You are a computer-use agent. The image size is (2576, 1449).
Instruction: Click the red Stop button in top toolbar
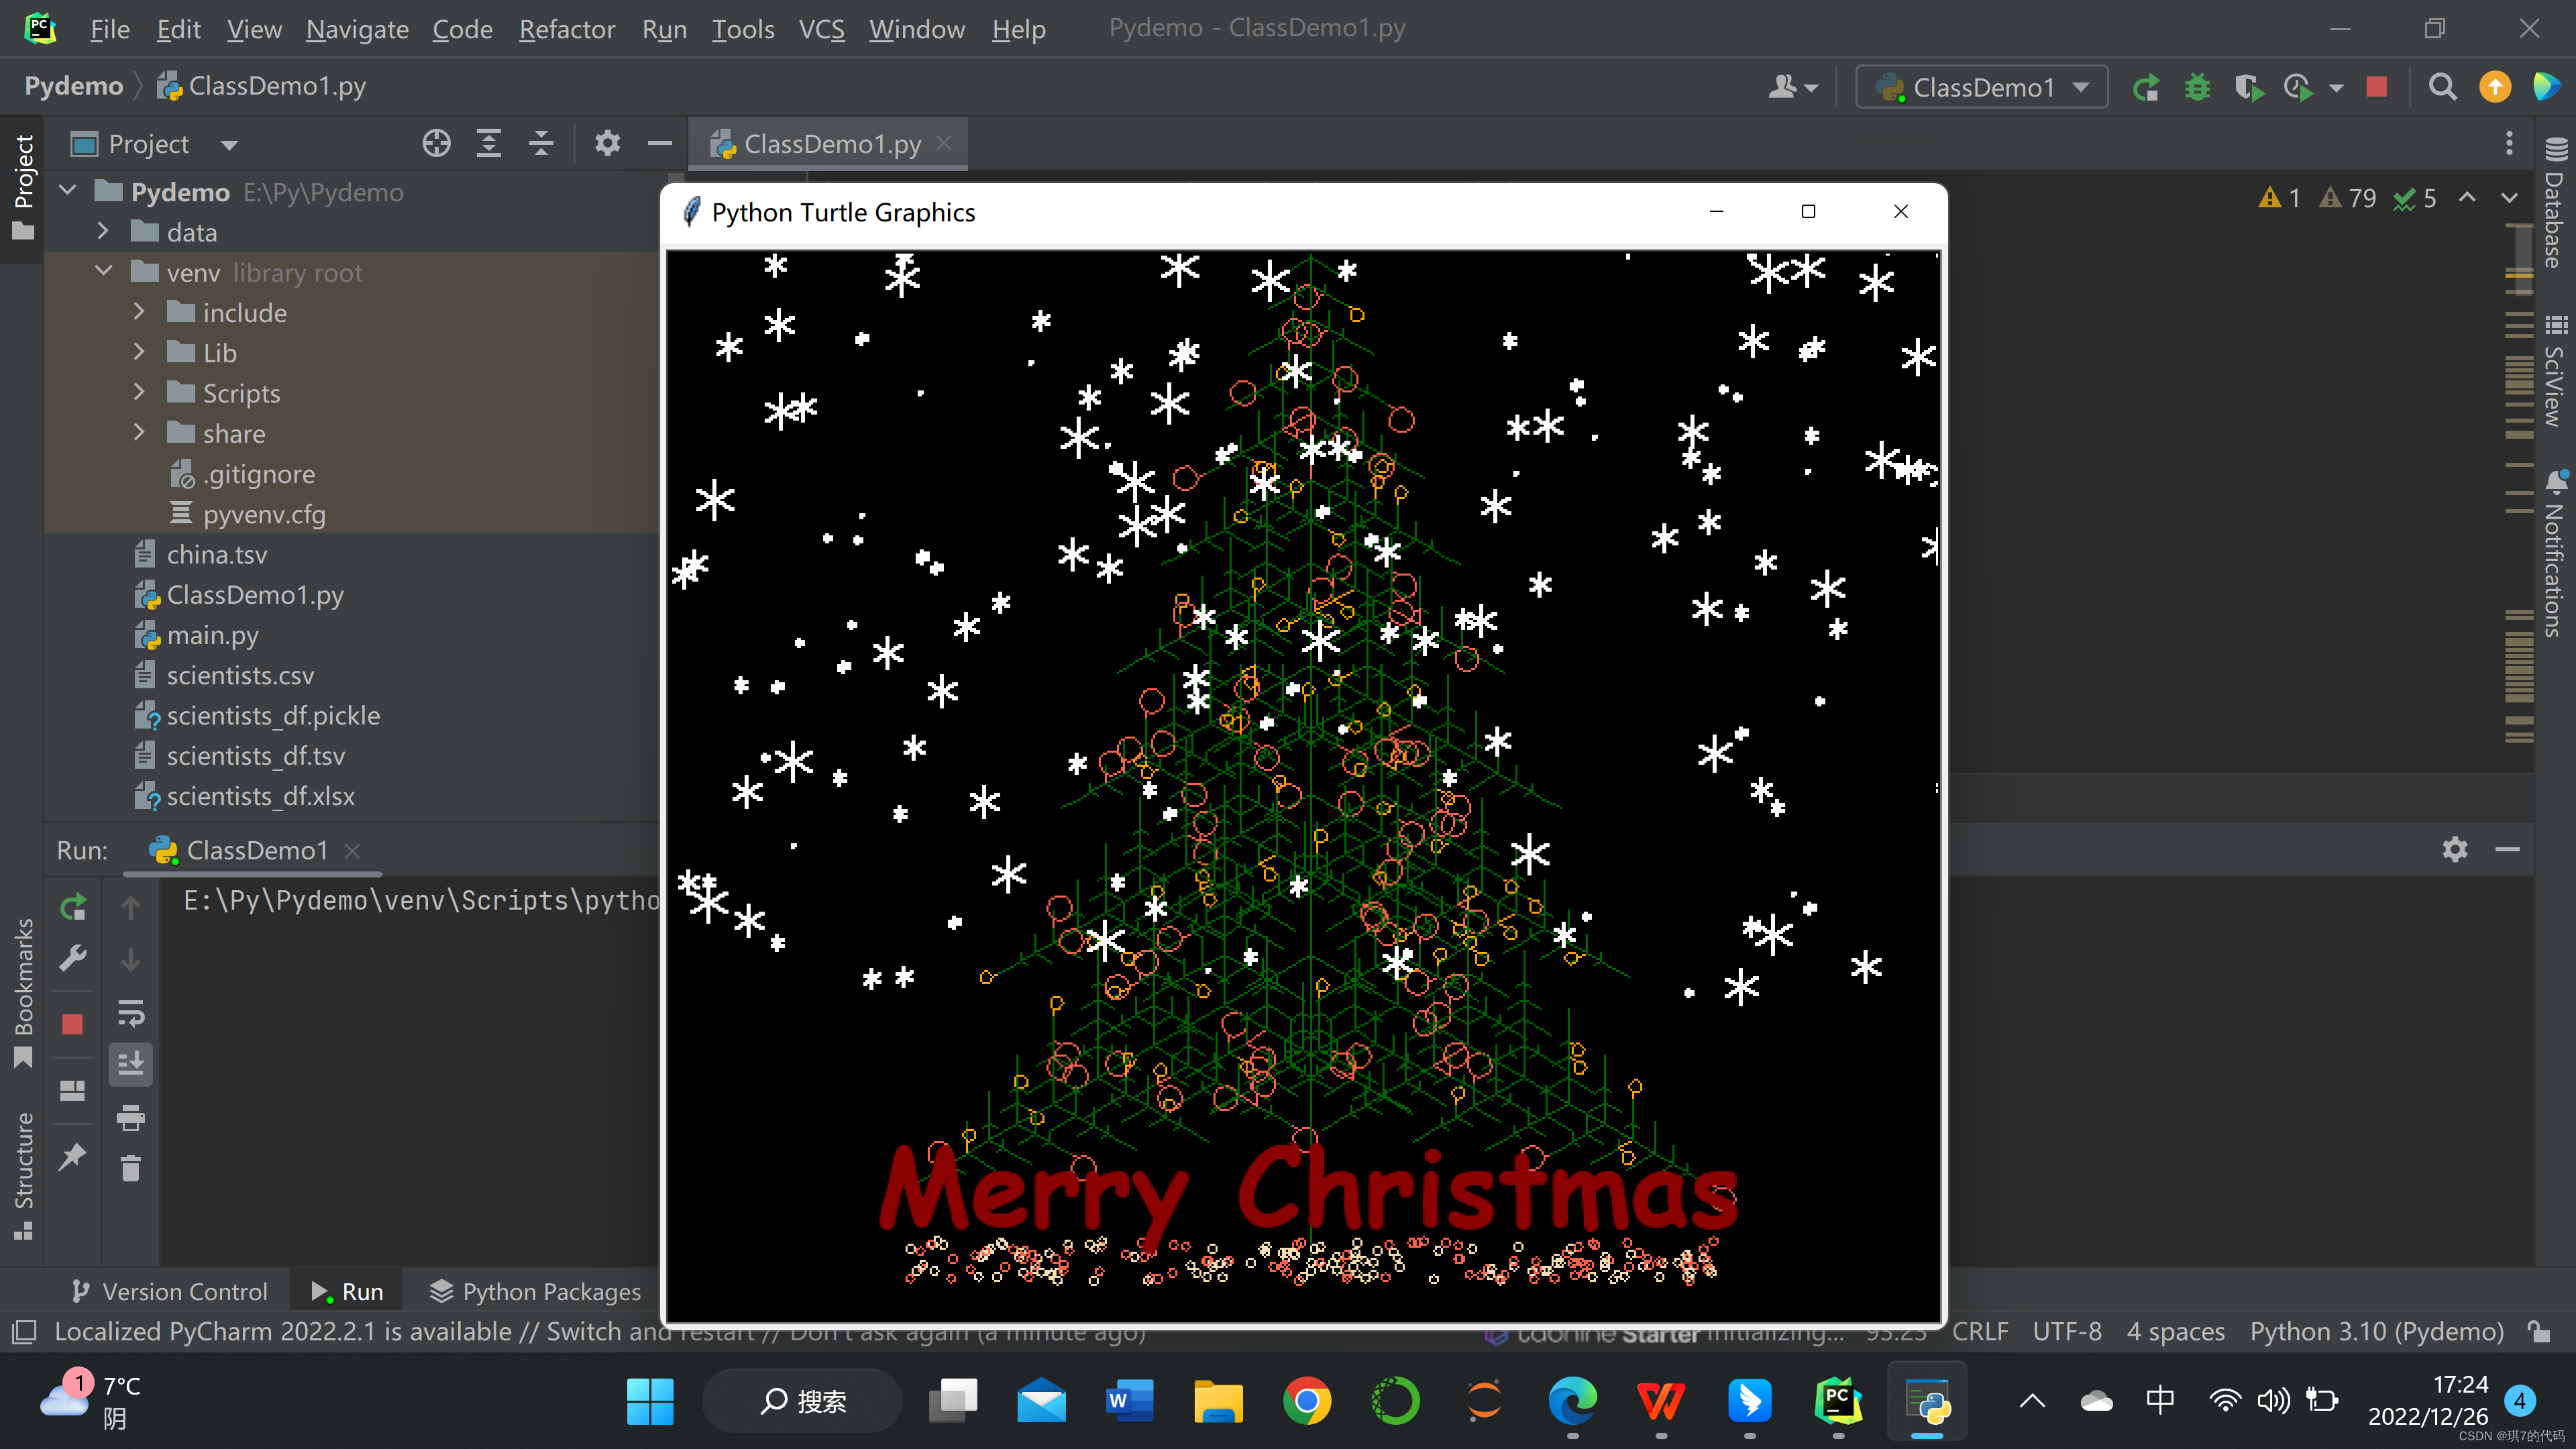click(x=2376, y=88)
